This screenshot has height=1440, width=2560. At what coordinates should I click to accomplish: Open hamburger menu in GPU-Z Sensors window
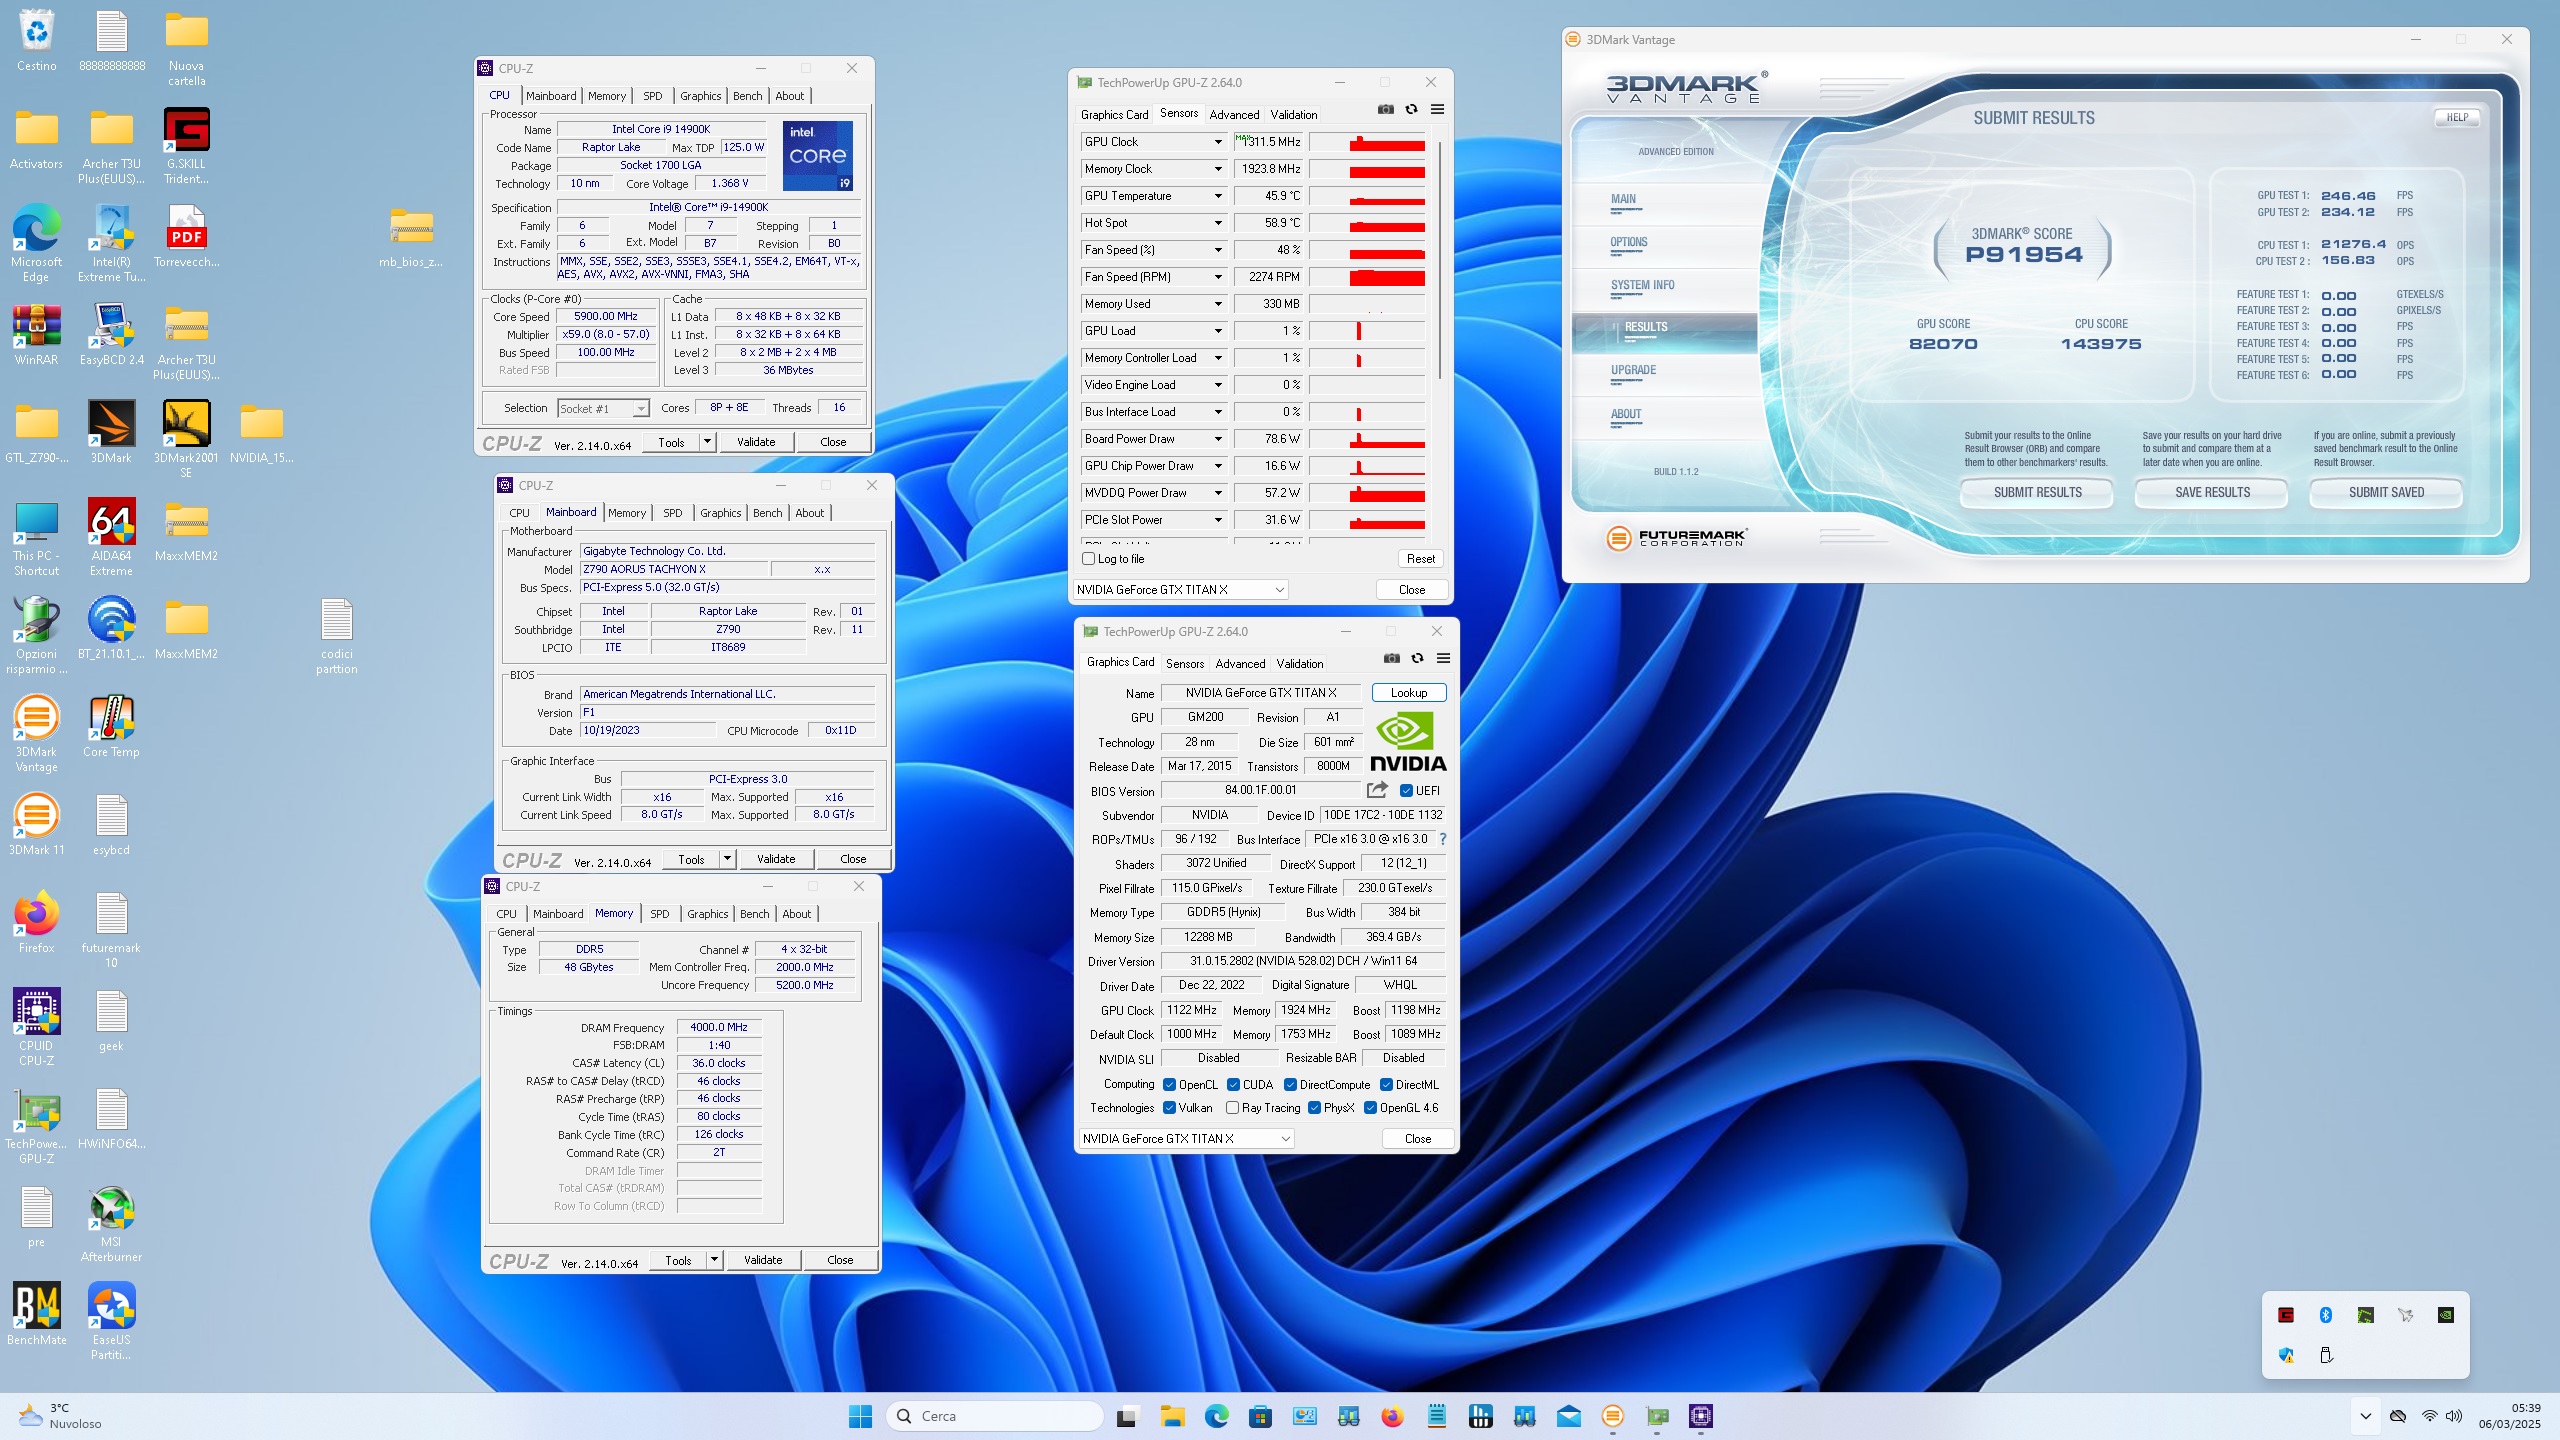(1437, 110)
